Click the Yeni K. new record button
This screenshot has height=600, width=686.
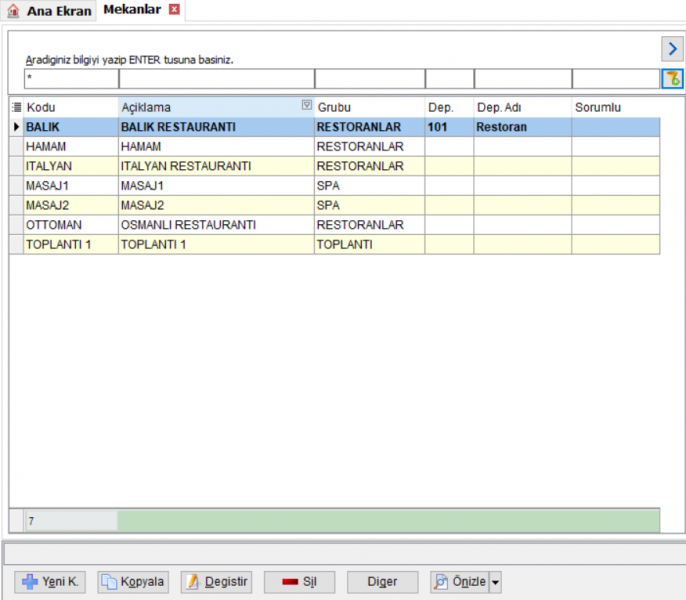tap(50, 582)
